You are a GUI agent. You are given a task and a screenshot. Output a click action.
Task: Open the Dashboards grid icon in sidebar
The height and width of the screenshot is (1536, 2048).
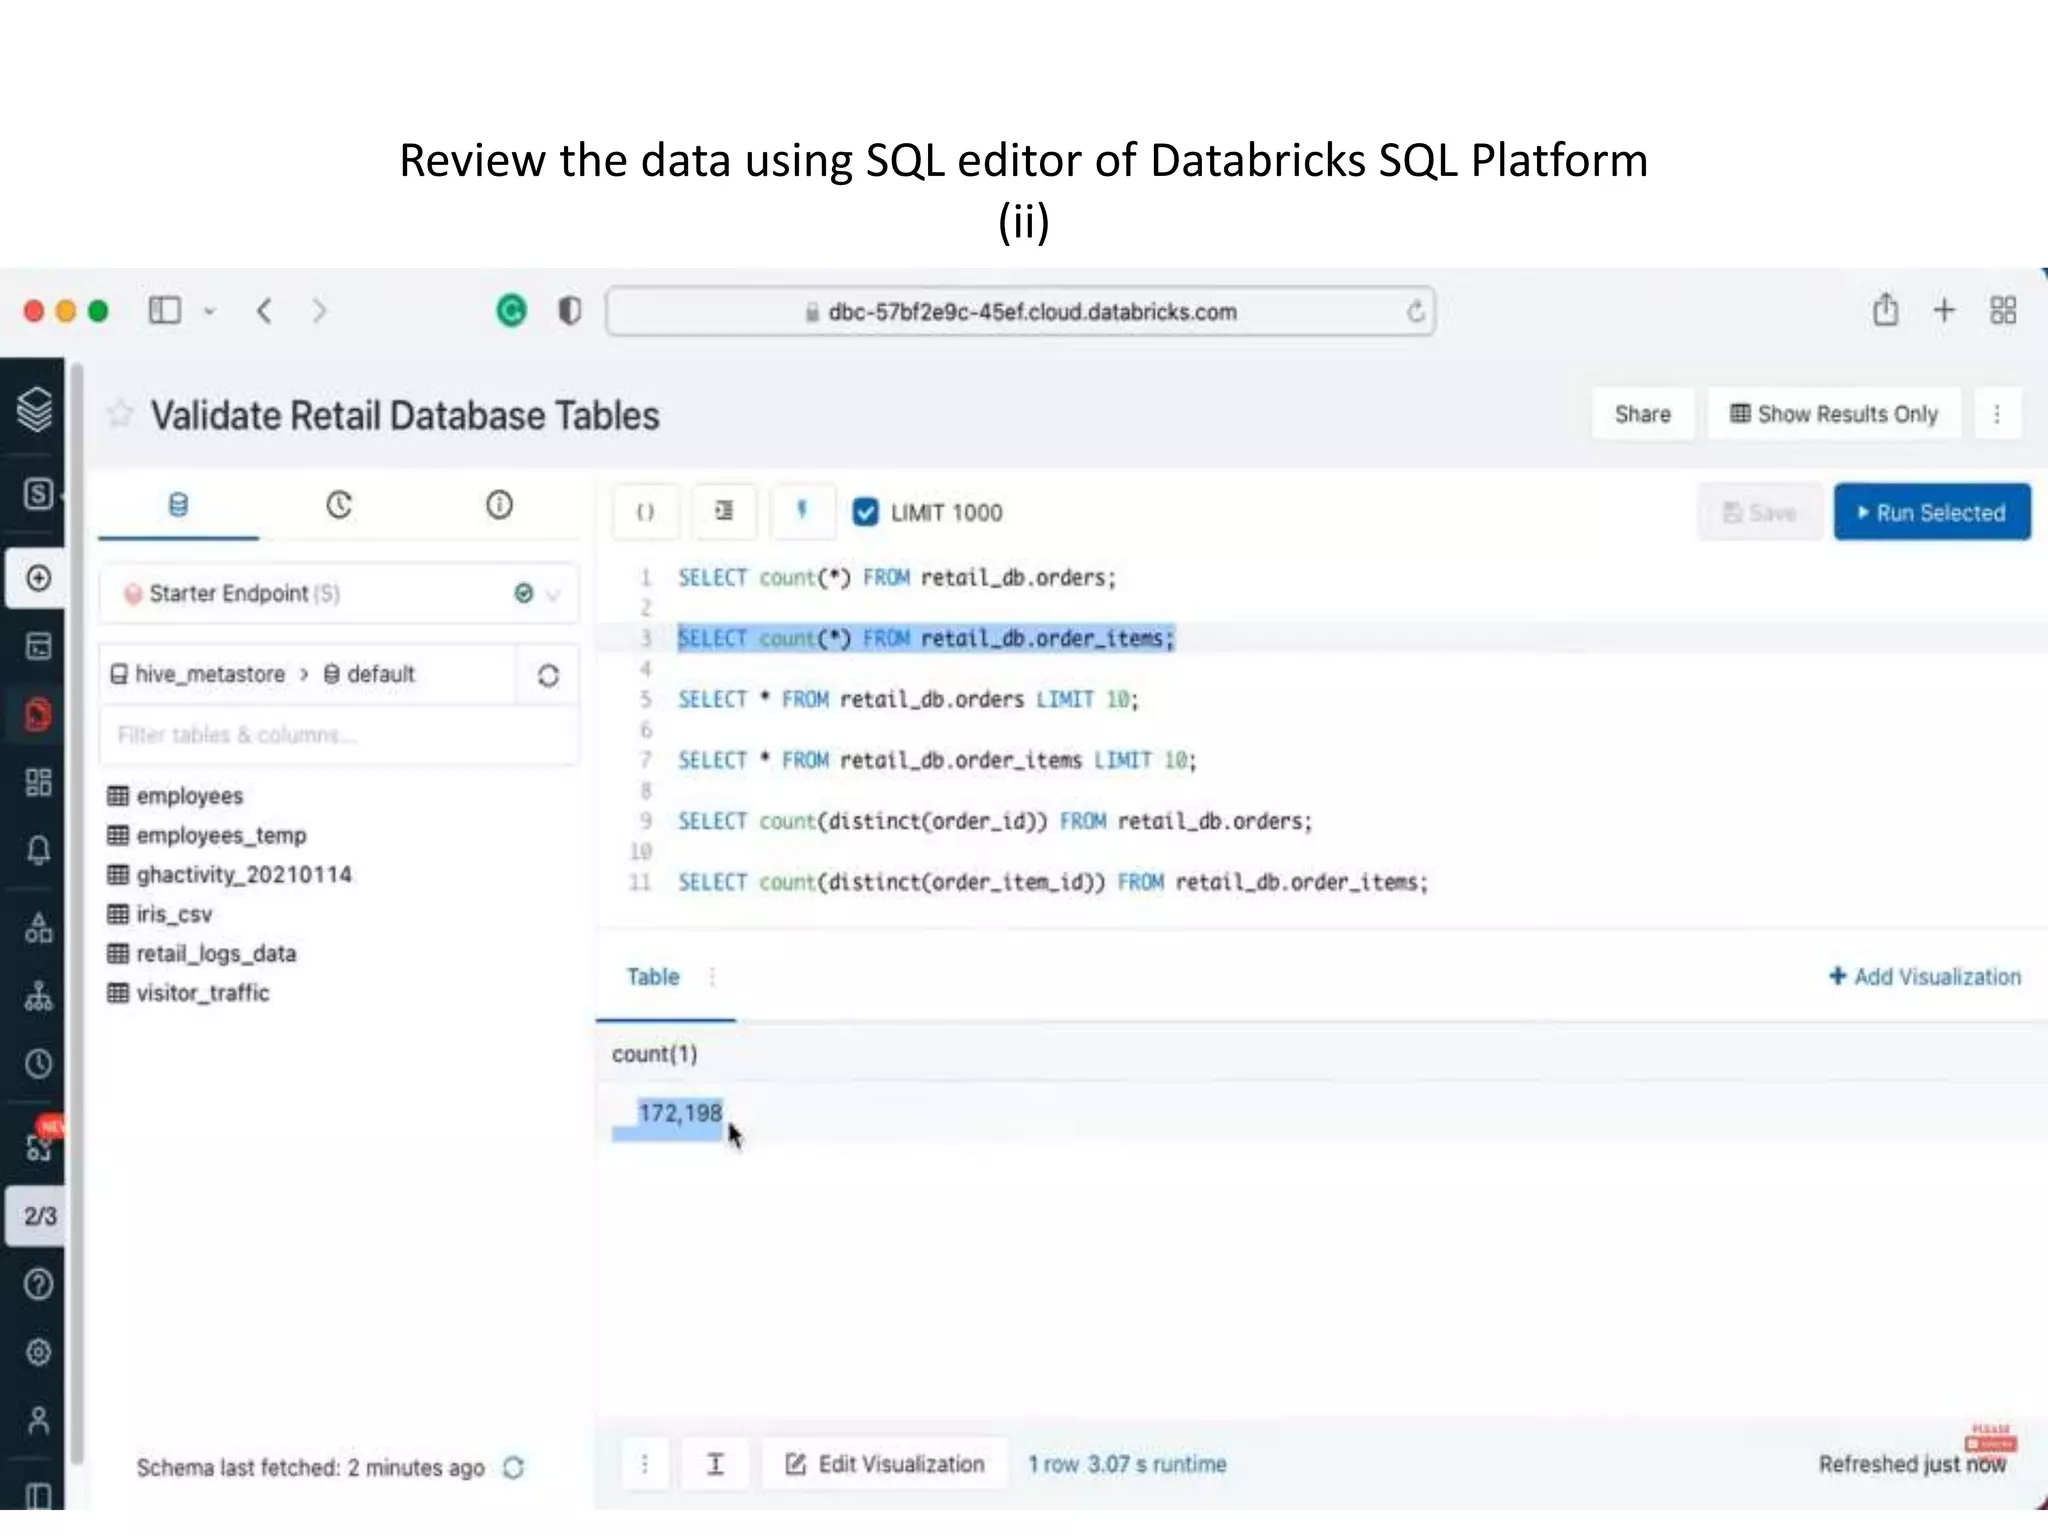click(38, 782)
